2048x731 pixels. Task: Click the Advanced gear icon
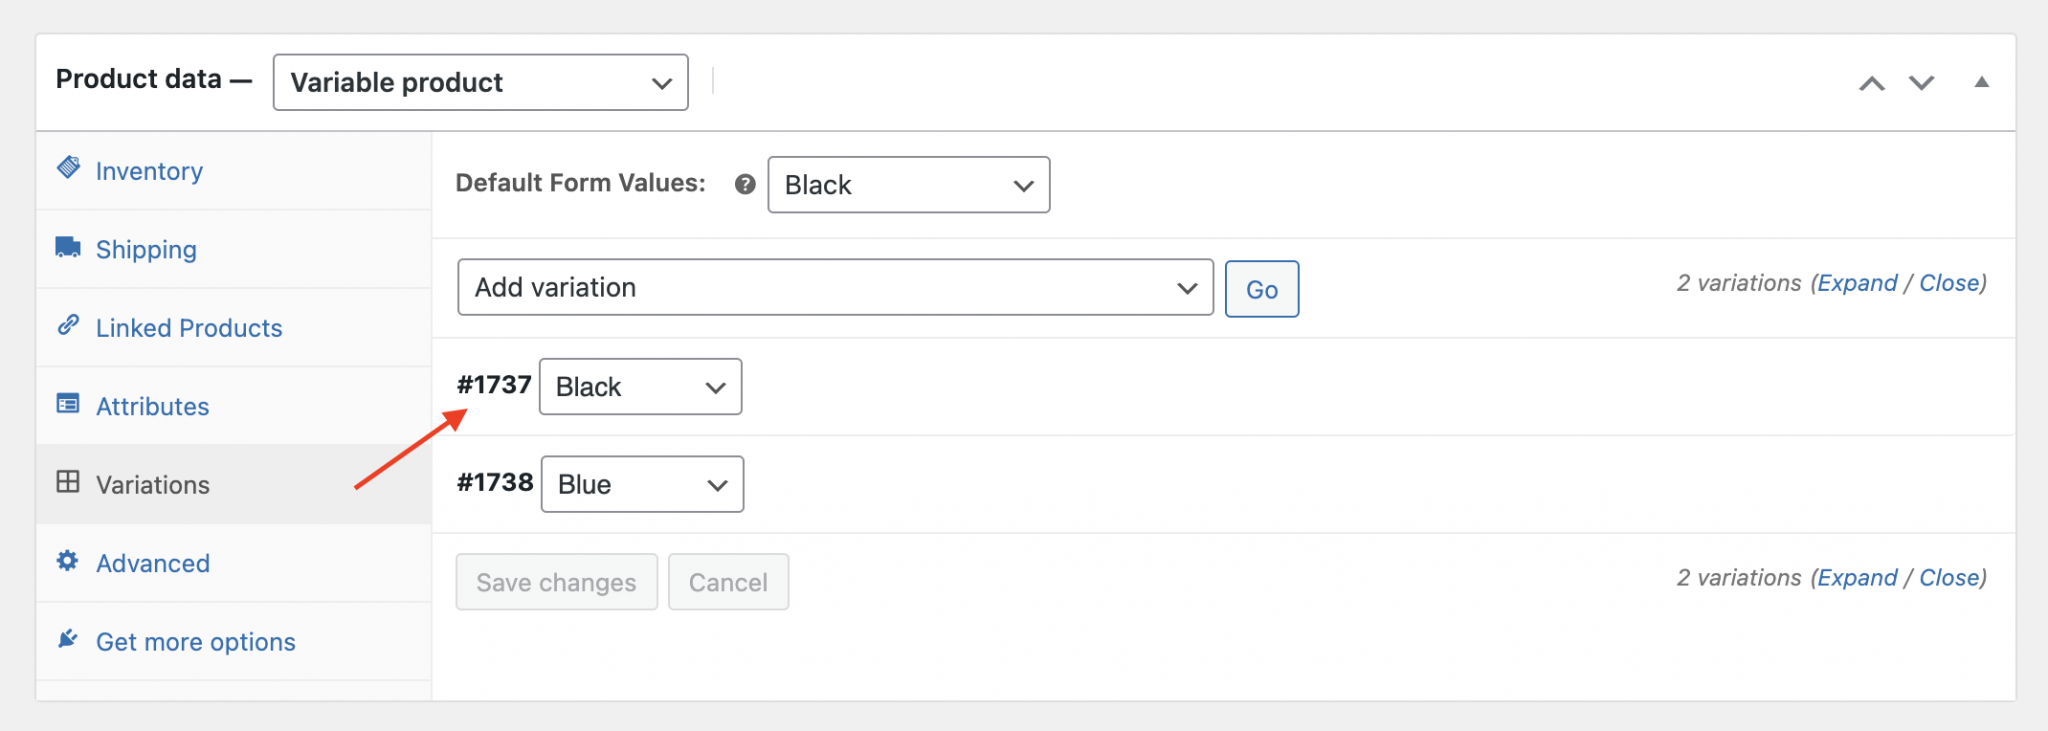click(x=67, y=562)
